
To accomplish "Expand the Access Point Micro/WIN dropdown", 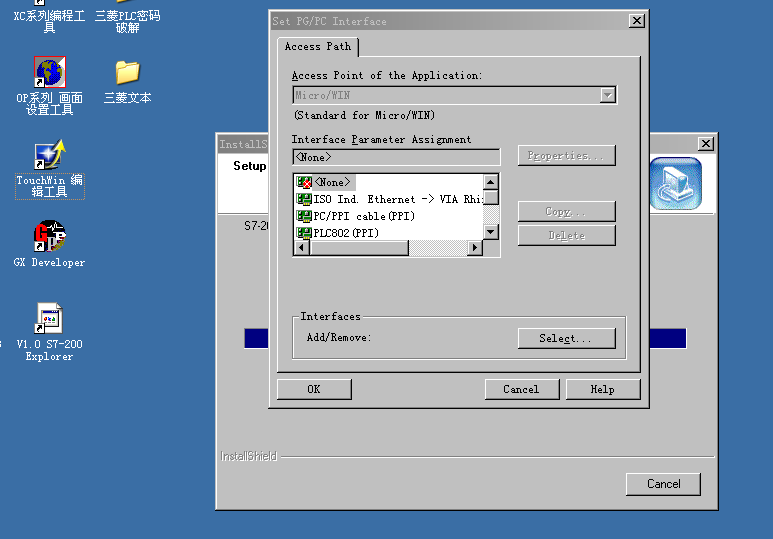I will (x=607, y=95).
